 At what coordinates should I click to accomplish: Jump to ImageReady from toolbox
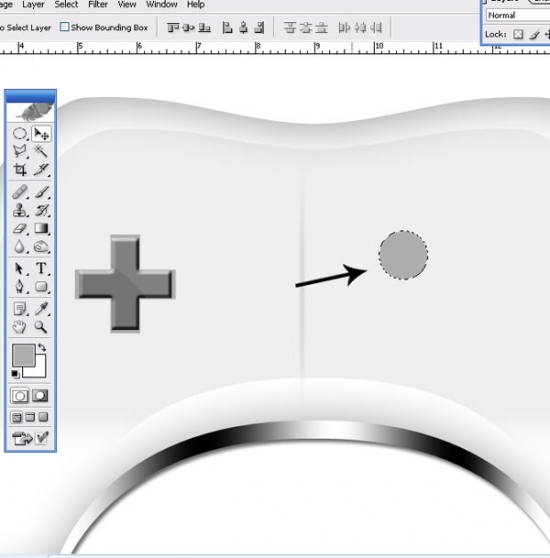click(x=22, y=438)
